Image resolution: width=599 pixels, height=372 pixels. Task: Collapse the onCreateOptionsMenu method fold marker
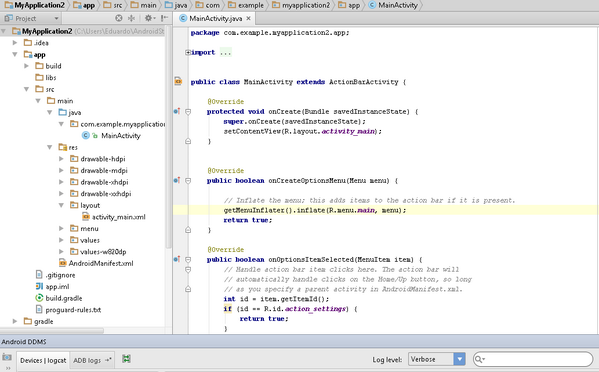click(188, 180)
